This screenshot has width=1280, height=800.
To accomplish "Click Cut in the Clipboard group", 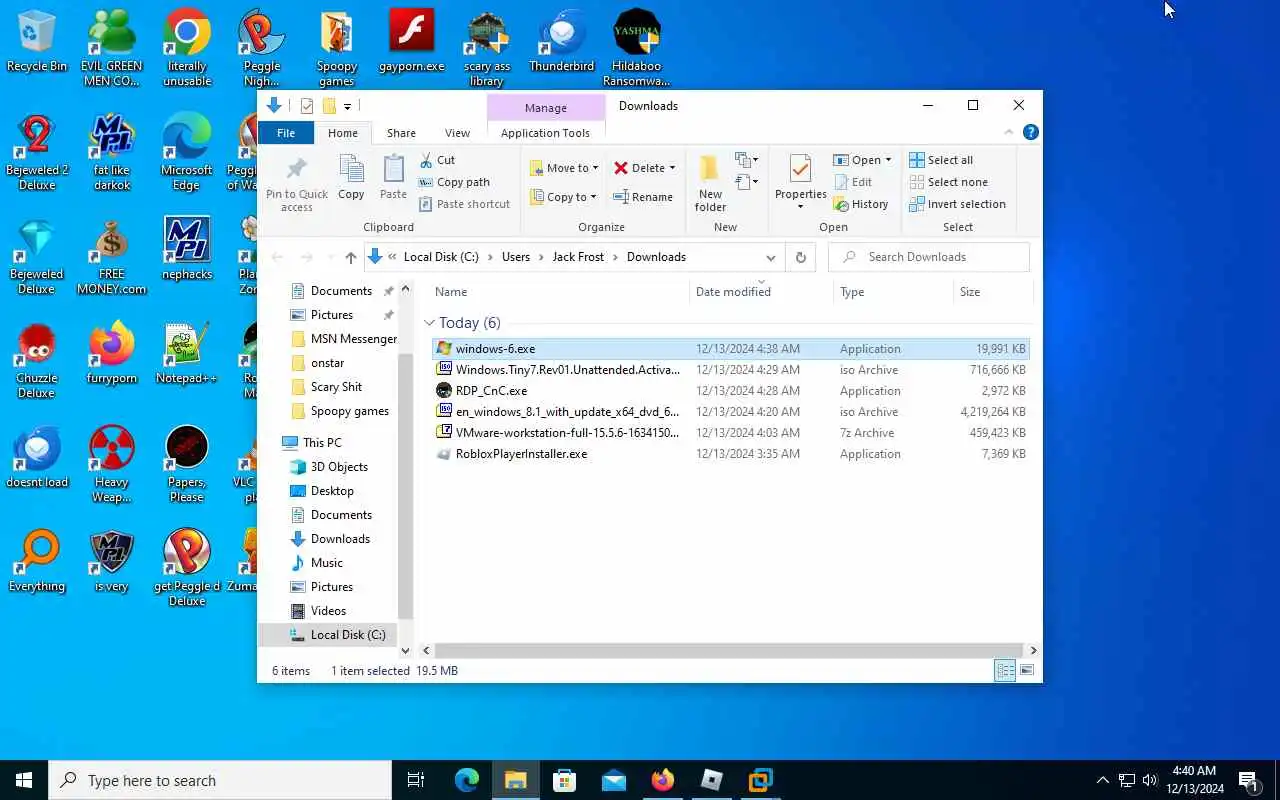I will pos(437,160).
